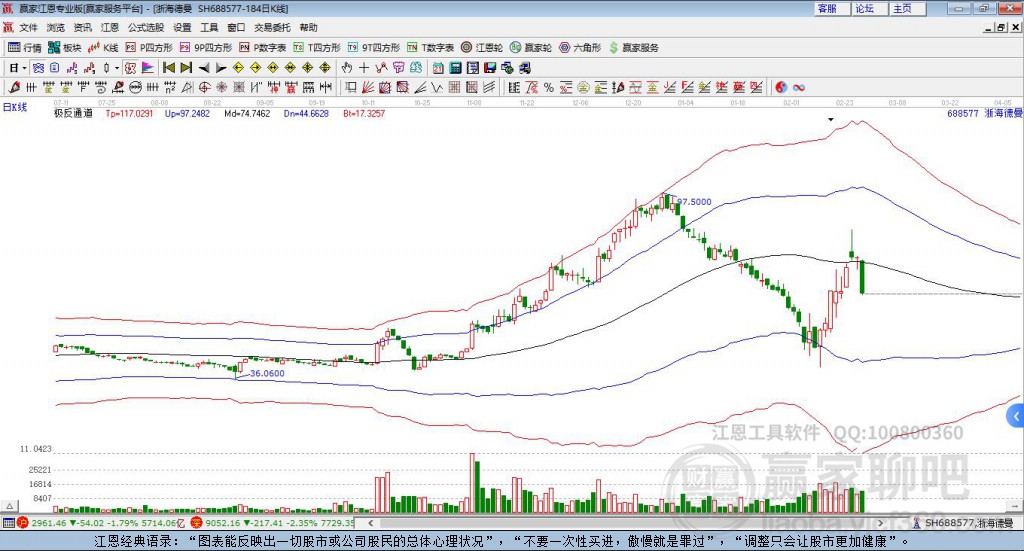Select the red pencil drawing tool
Image resolution: width=1024 pixels, height=551 pixels.
click(14, 87)
